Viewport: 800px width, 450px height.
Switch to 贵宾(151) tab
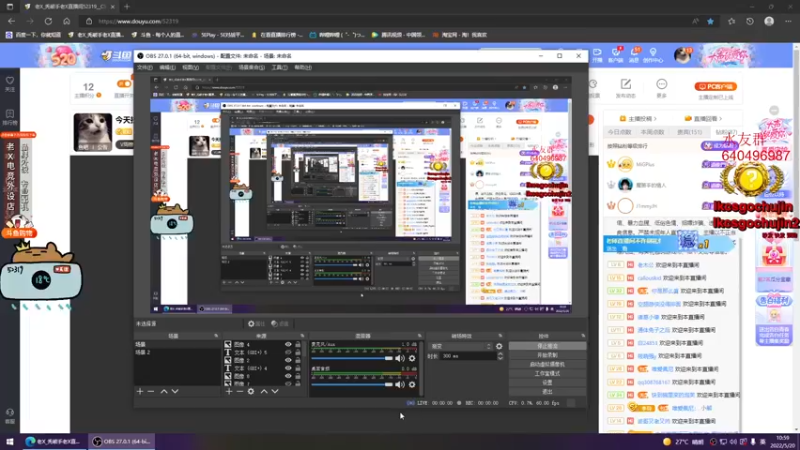689,132
